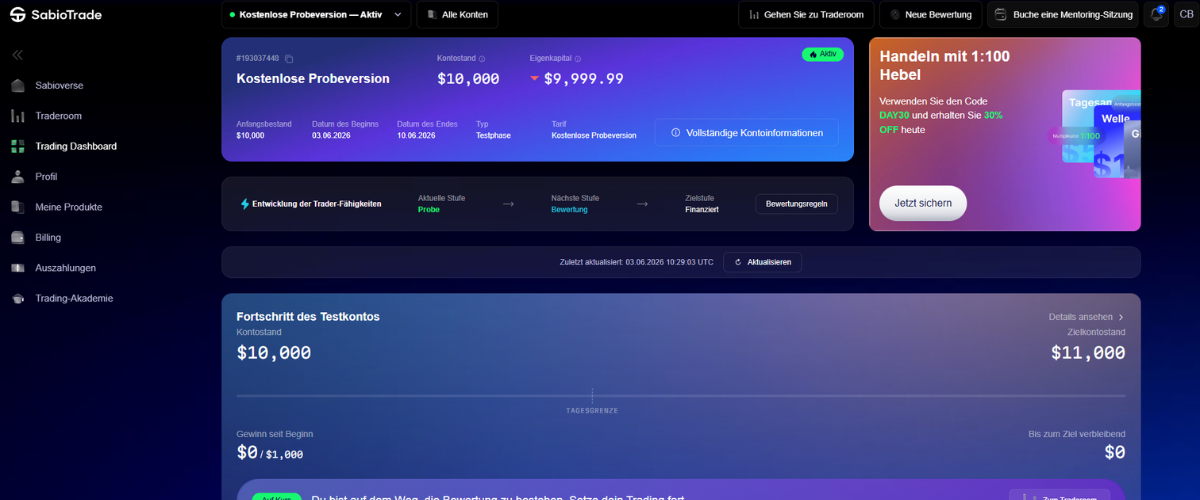Viewport: 1200px width, 500px height.
Task: Click the Auszahlungen money icon
Action: (17, 268)
